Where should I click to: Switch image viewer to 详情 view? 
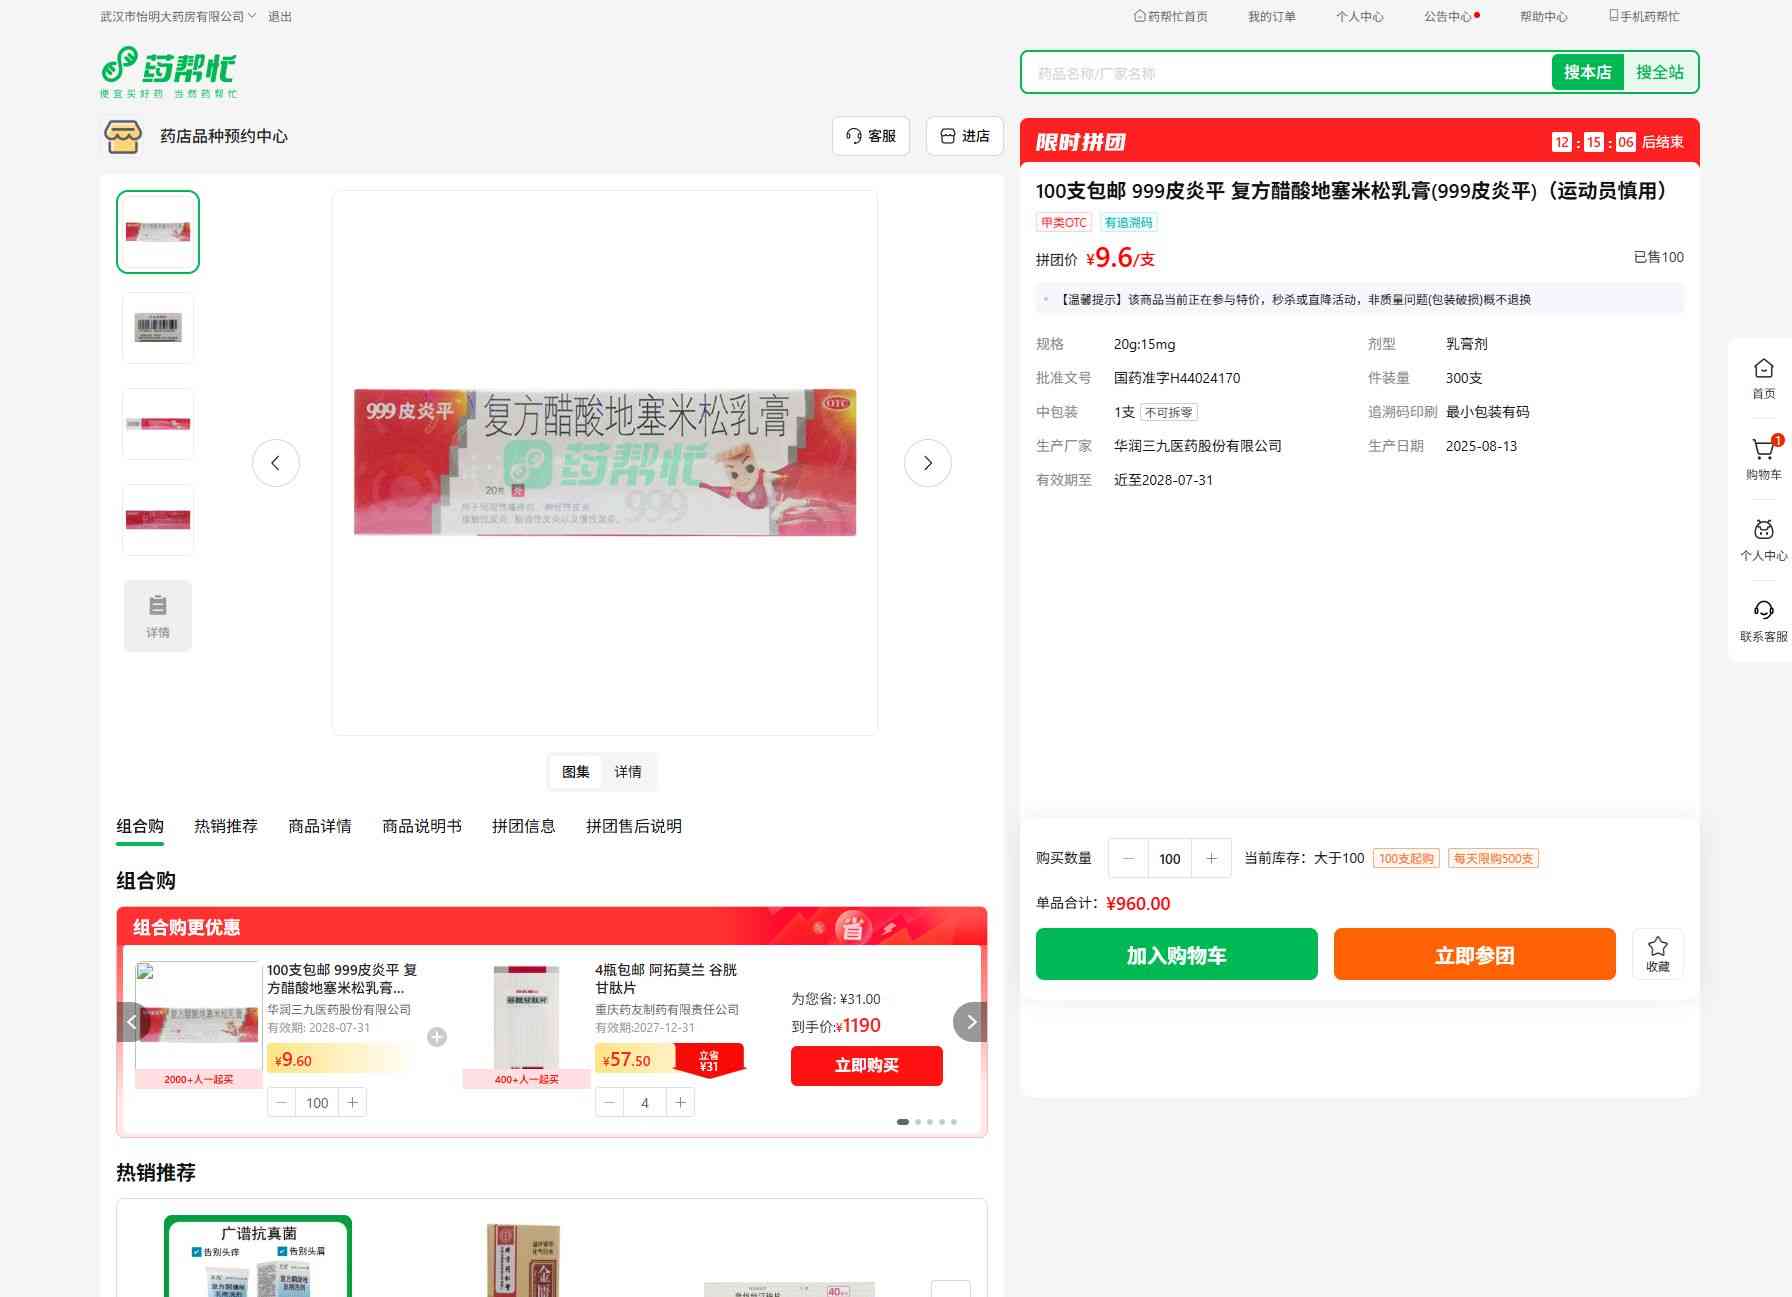click(628, 772)
